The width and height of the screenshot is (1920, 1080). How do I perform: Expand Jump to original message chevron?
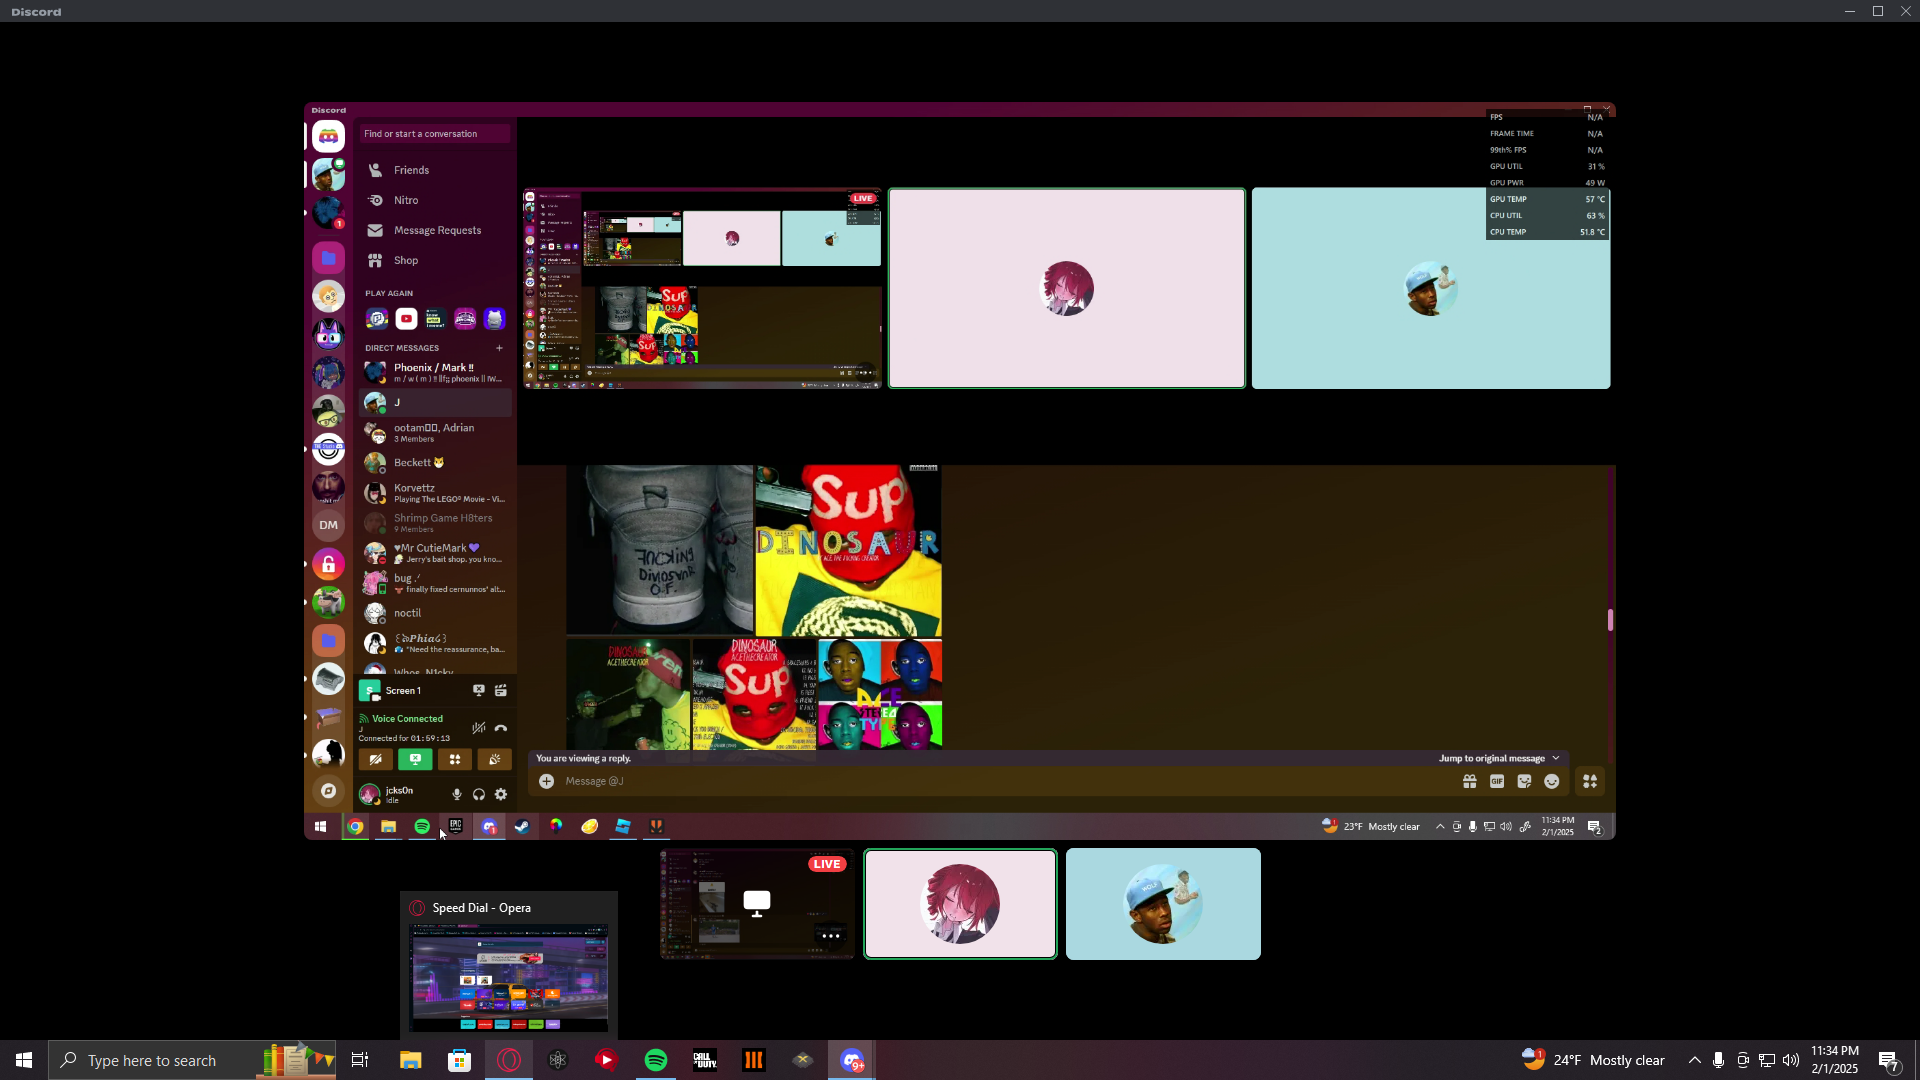(x=1556, y=758)
